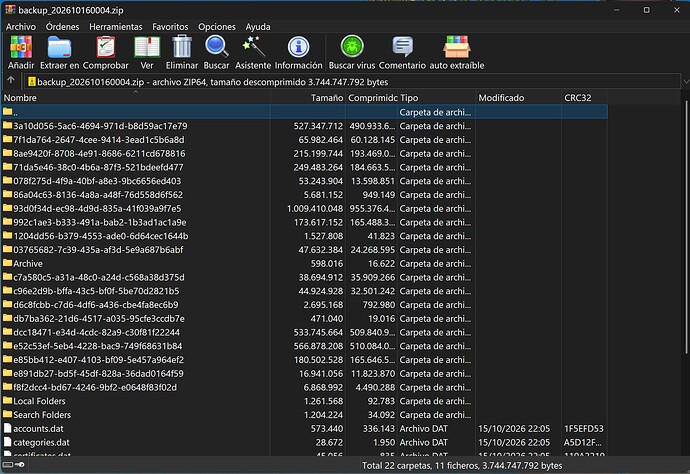Viewport: 690px width, 474px height.
Task: Click folder icon of Search Folders
Action: [7, 414]
